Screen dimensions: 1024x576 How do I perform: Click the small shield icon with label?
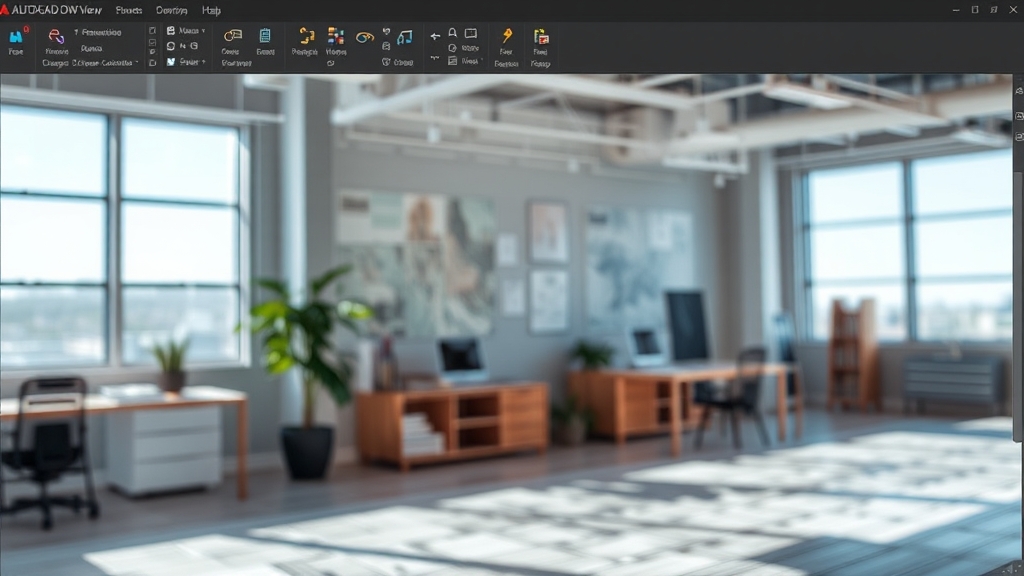point(386,62)
